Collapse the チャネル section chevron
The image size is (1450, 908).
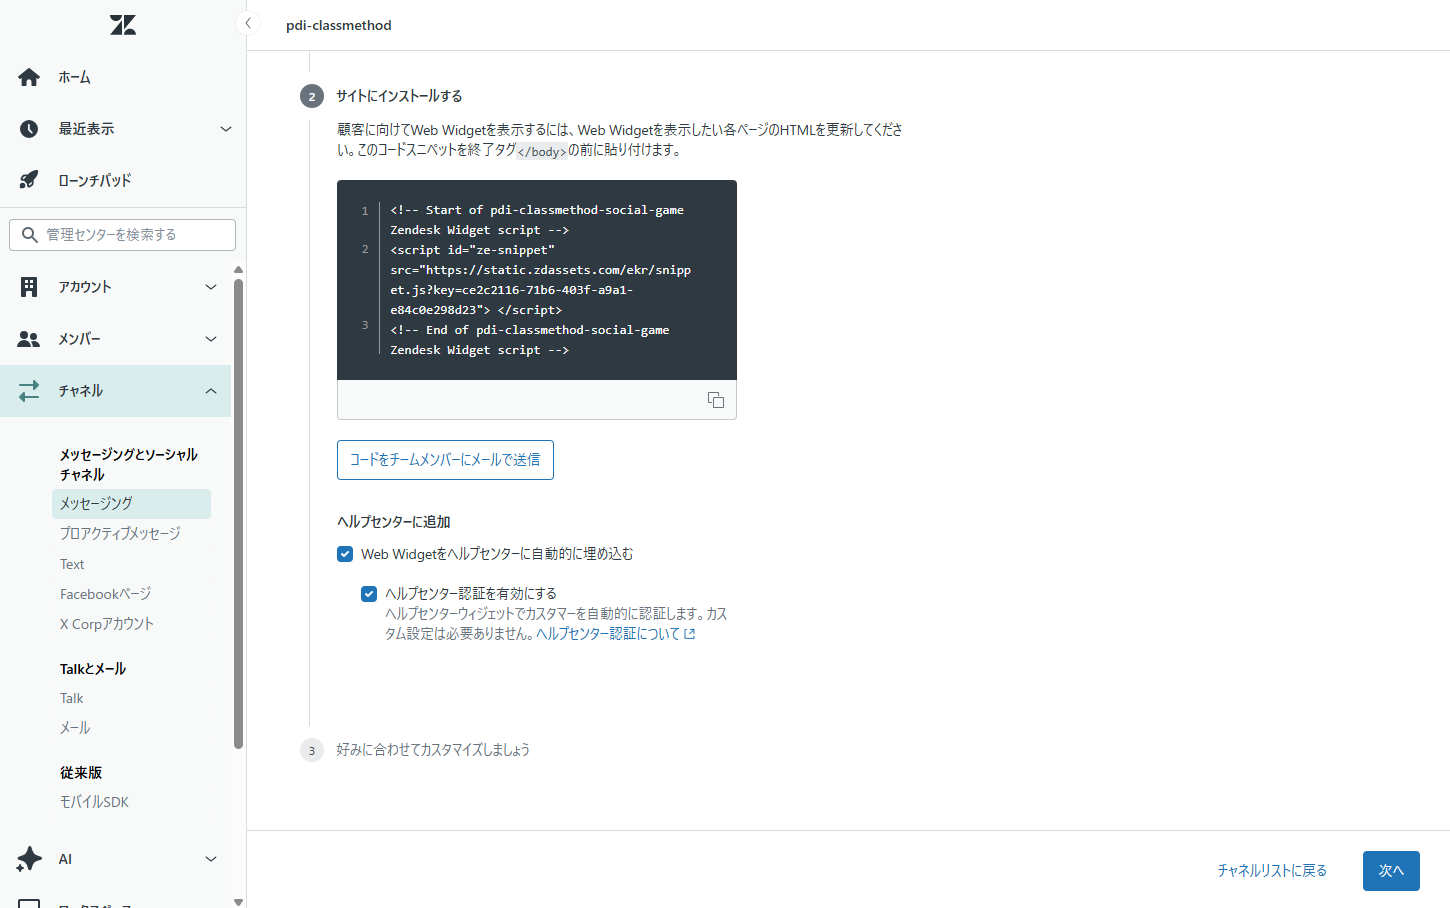[211, 391]
